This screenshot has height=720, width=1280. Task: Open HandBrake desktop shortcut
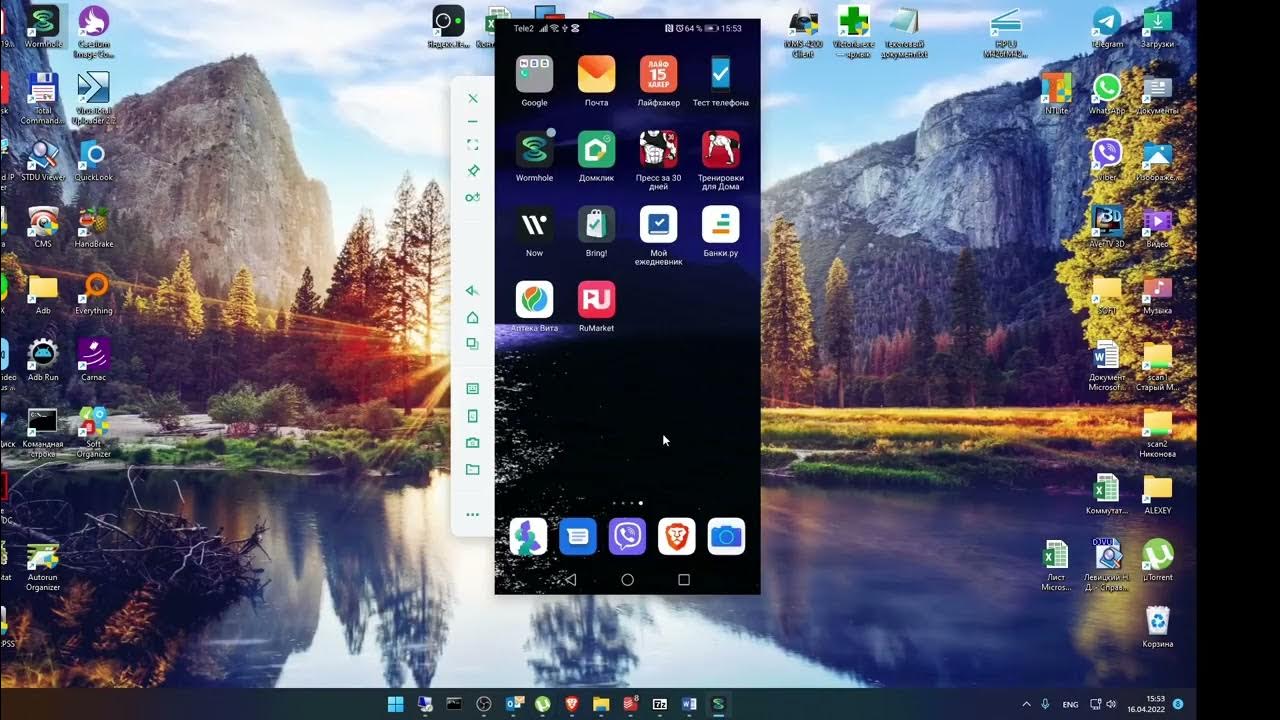click(x=93, y=227)
